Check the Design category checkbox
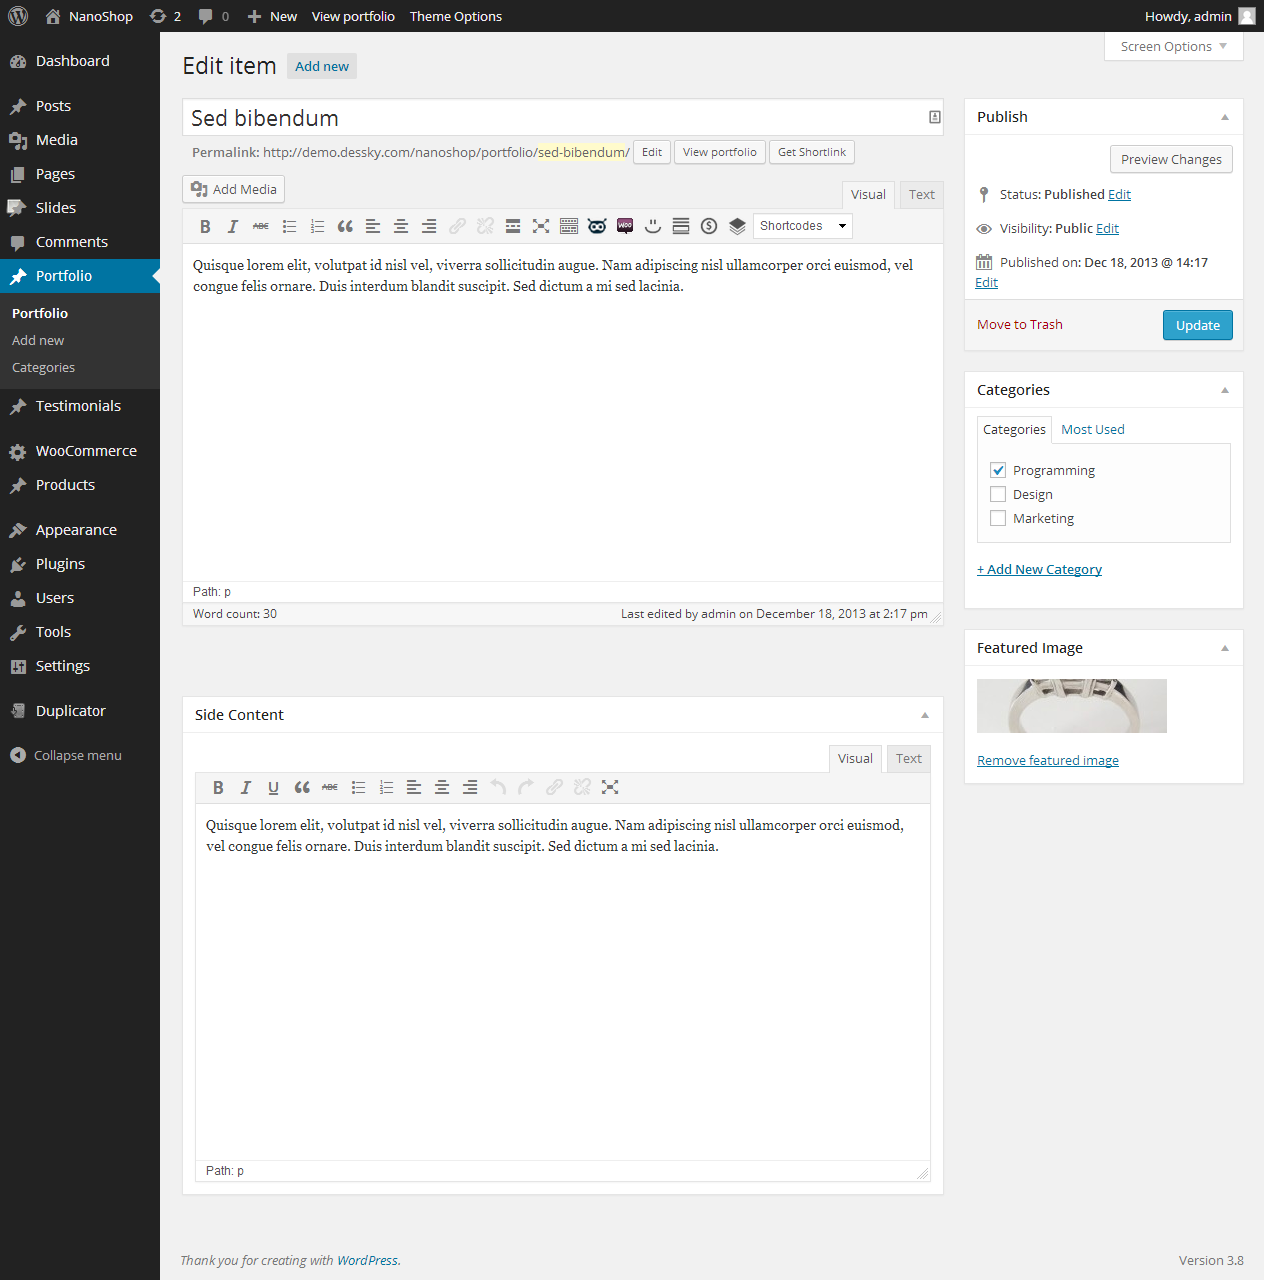This screenshot has width=1264, height=1280. click(998, 494)
